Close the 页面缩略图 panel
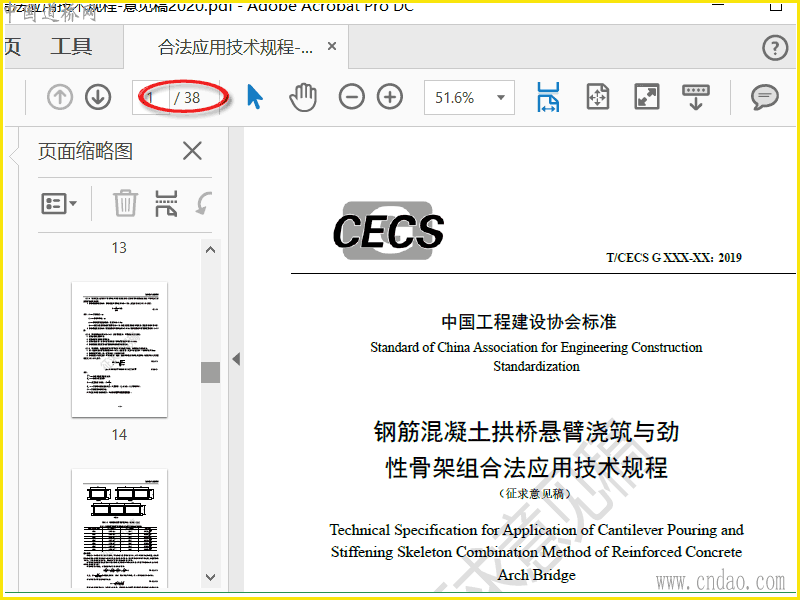 point(192,151)
